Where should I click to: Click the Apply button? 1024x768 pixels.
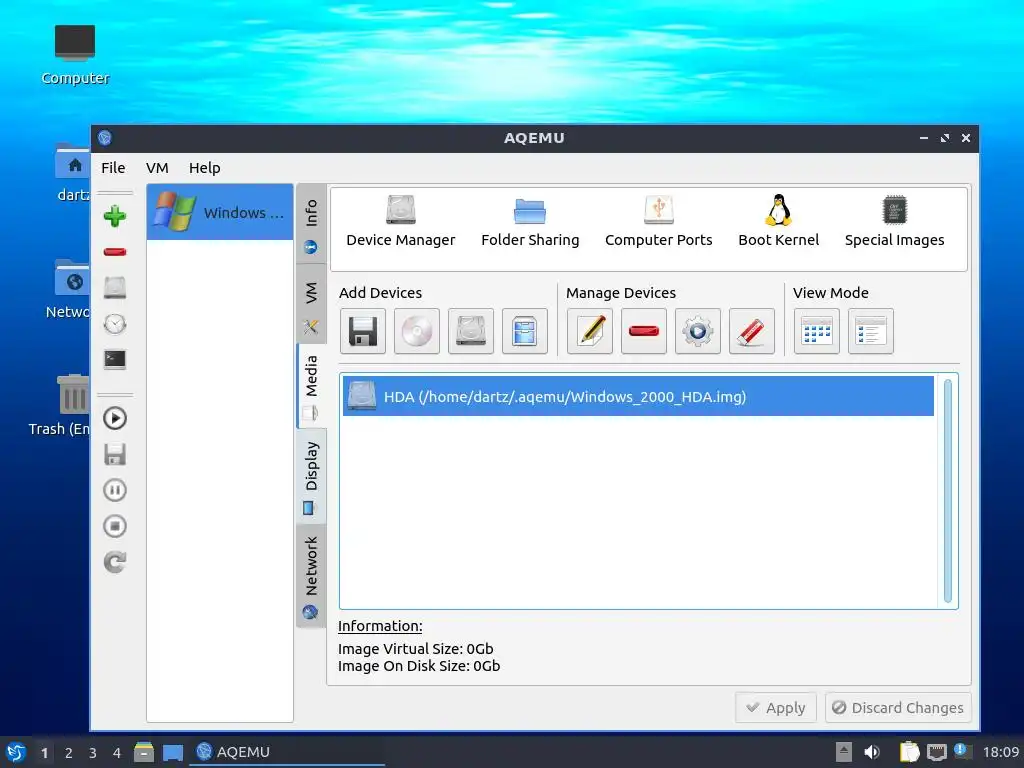[x=776, y=708]
